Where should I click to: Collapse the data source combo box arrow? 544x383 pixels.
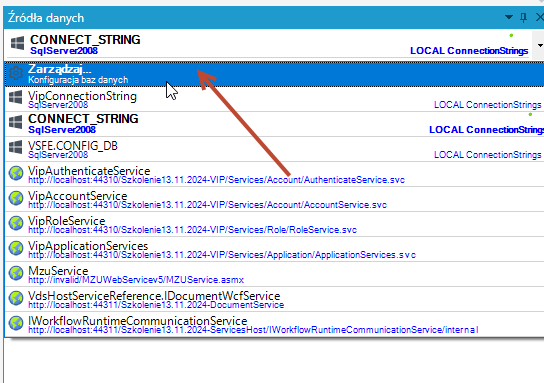click(539, 45)
